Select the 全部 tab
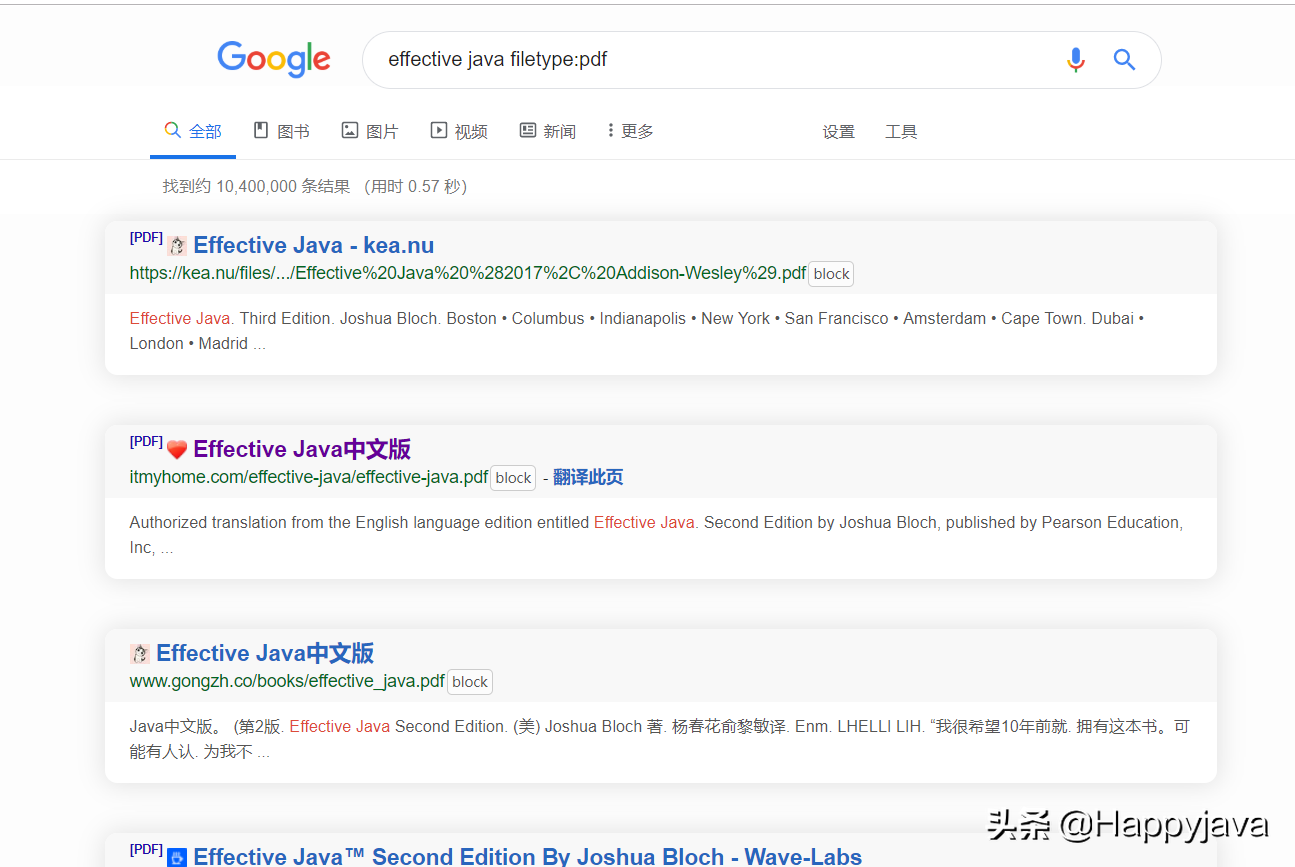The width and height of the screenshot is (1295, 867). click(x=193, y=131)
